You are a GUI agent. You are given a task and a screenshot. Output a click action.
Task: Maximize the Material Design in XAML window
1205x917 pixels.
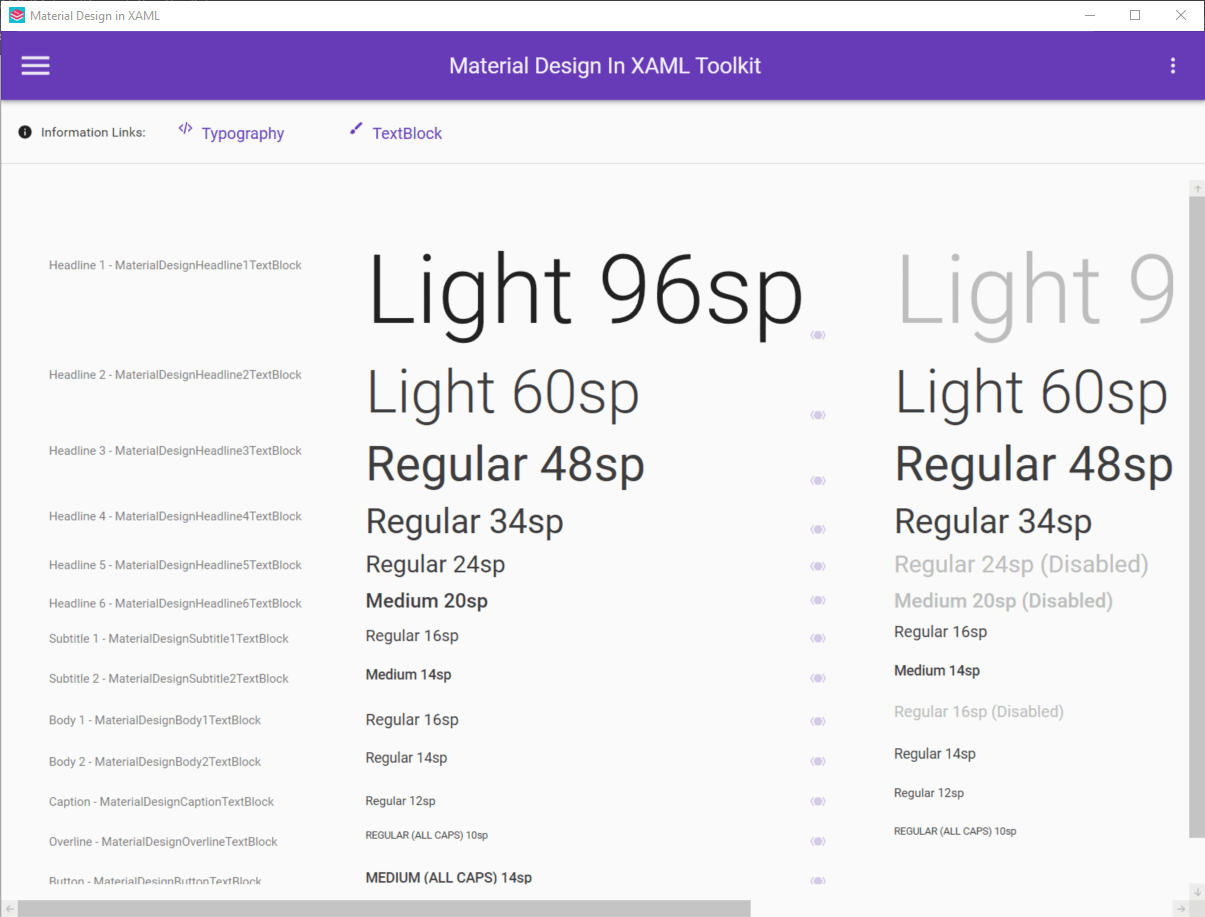[x=1135, y=15]
